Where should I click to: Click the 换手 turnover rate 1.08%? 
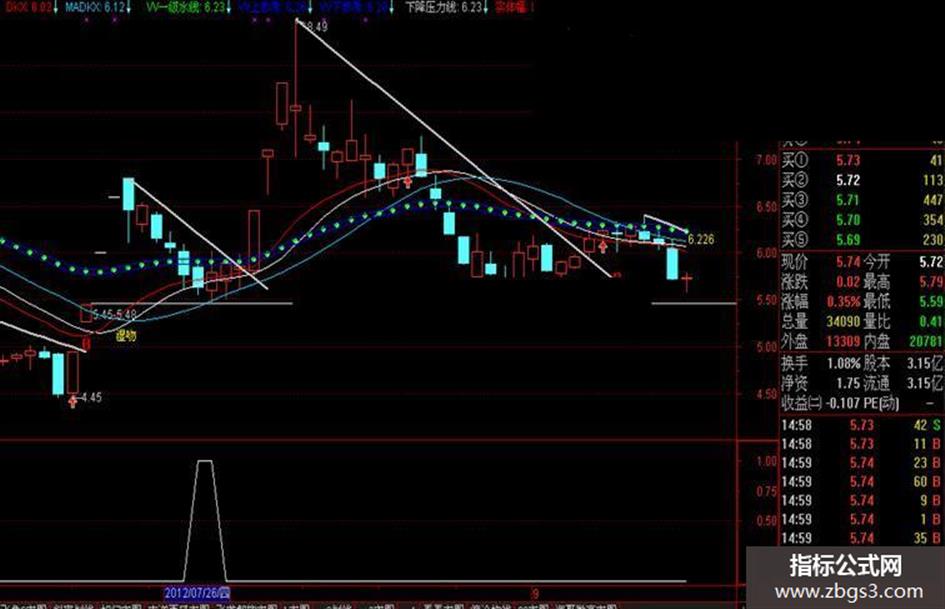843,364
